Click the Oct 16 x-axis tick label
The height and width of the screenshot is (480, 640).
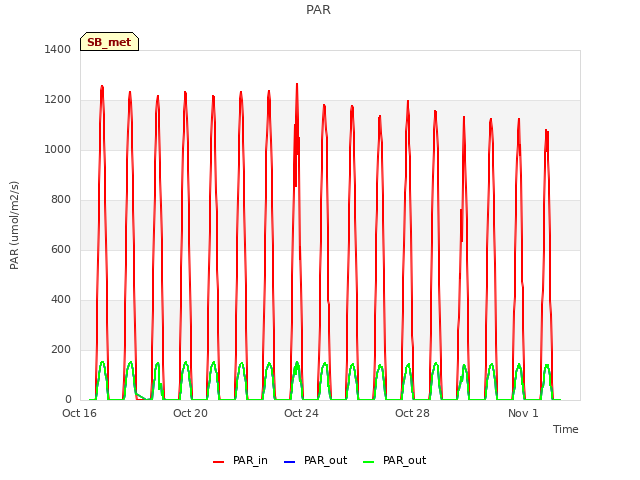click(79, 413)
